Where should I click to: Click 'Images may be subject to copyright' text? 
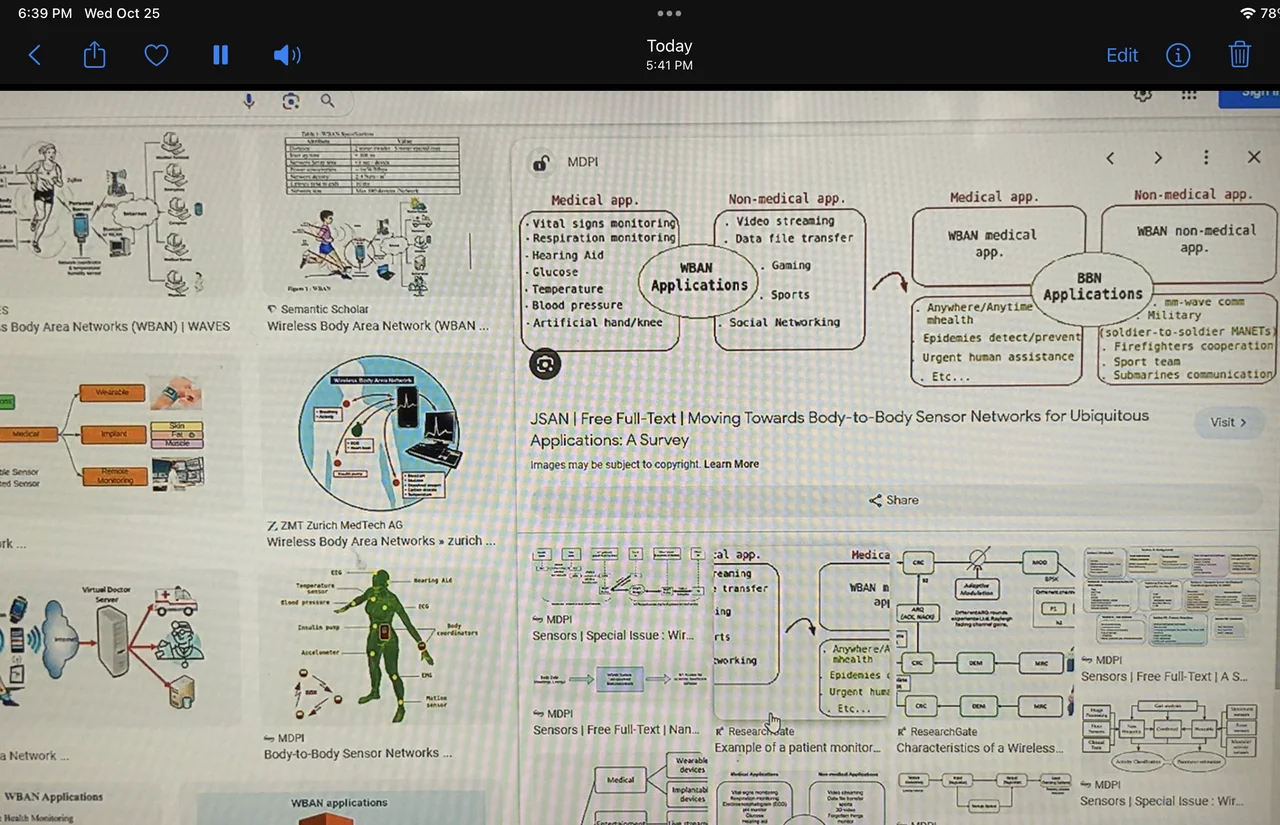tap(615, 464)
